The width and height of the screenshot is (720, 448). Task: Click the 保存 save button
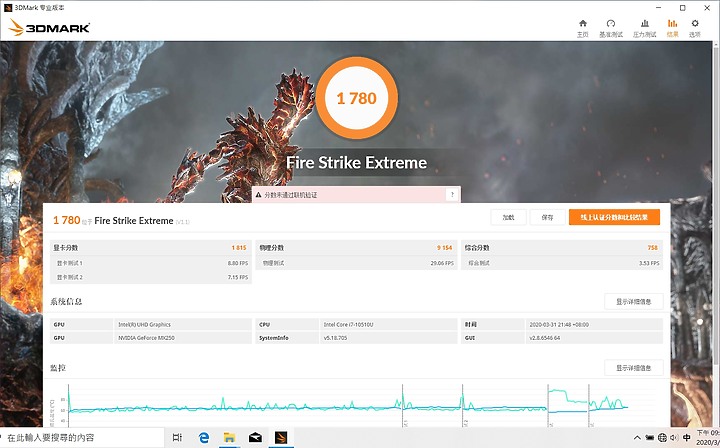[547, 218]
